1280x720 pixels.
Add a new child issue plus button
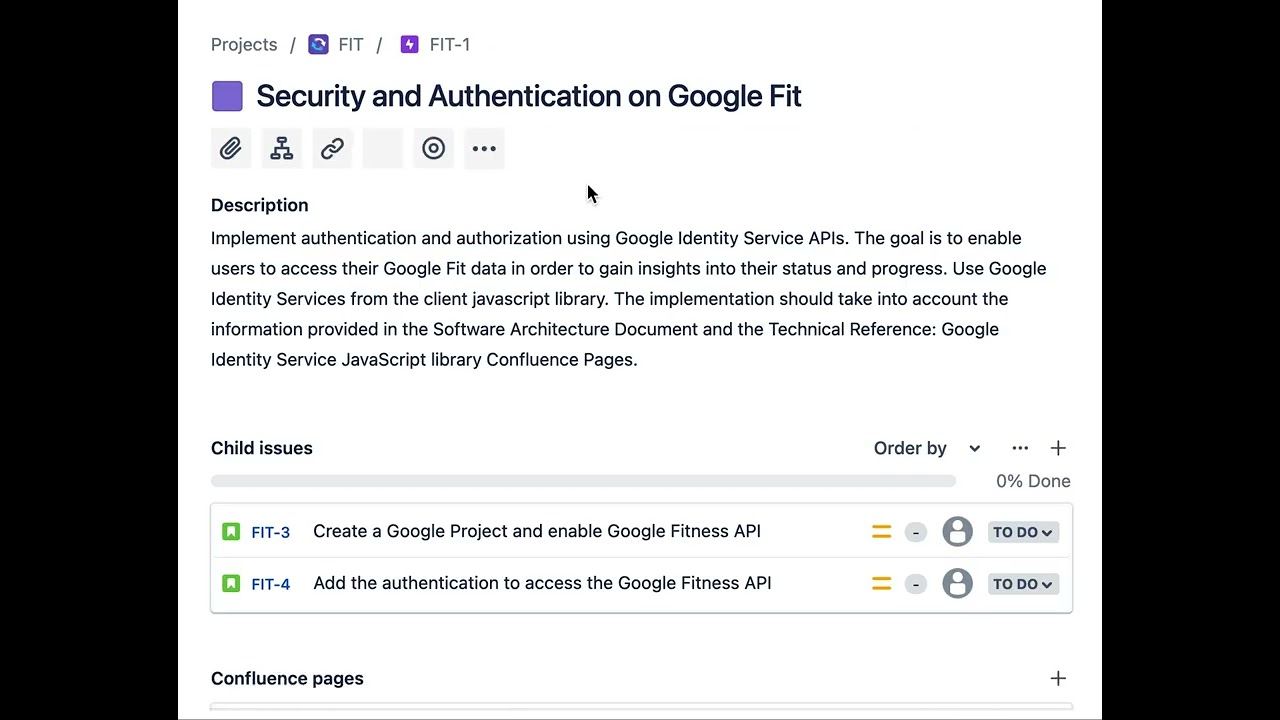[x=1058, y=448]
